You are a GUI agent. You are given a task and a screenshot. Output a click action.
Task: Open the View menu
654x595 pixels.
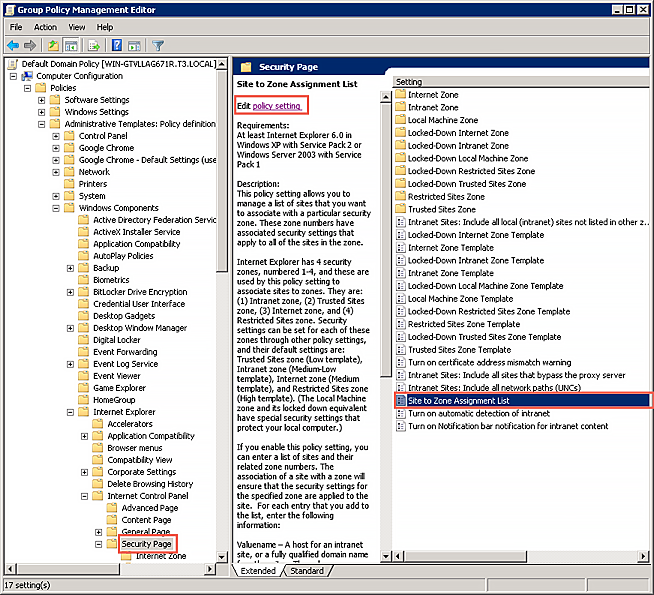pos(77,27)
